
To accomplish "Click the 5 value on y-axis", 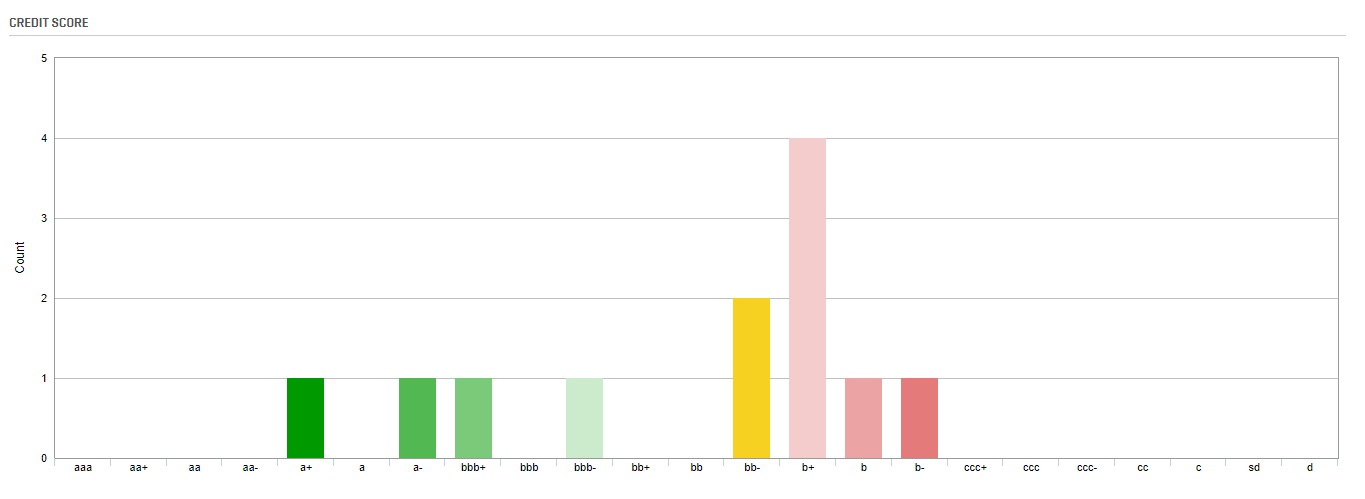I will pyautogui.click(x=44, y=58).
